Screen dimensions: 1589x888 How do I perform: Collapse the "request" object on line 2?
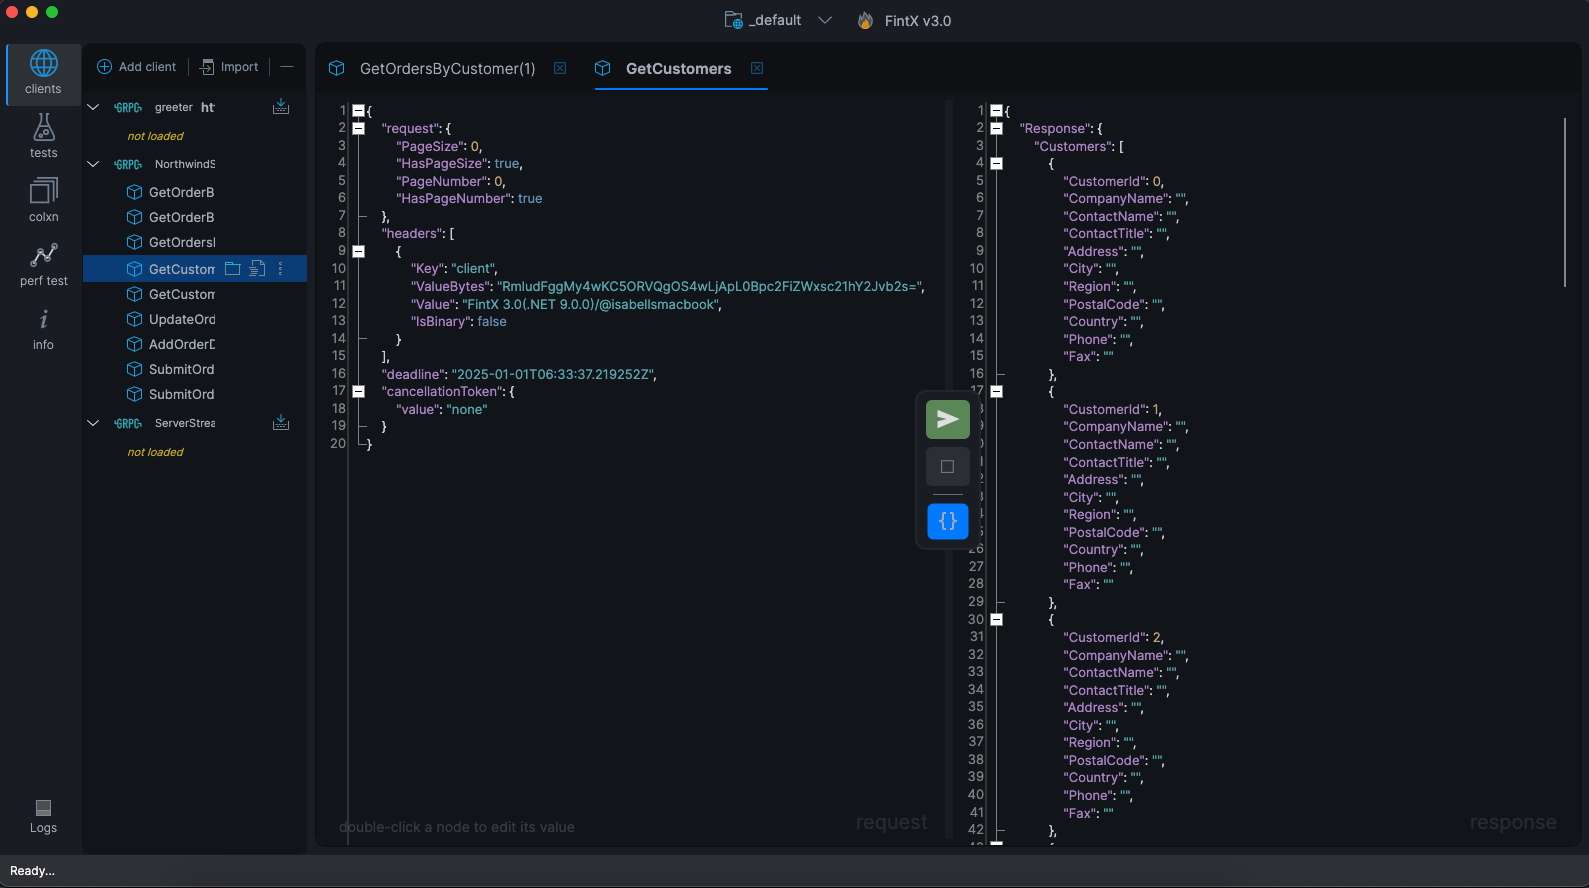[358, 128]
